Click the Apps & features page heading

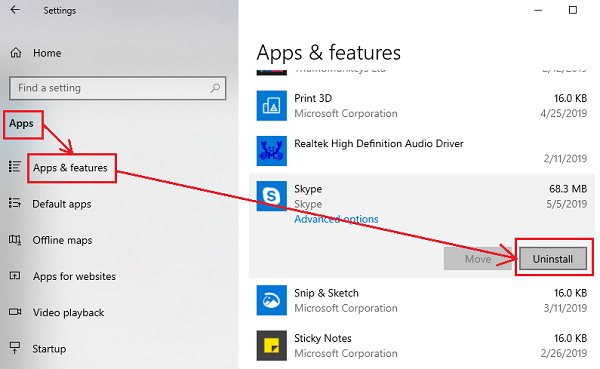pyautogui.click(x=328, y=53)
